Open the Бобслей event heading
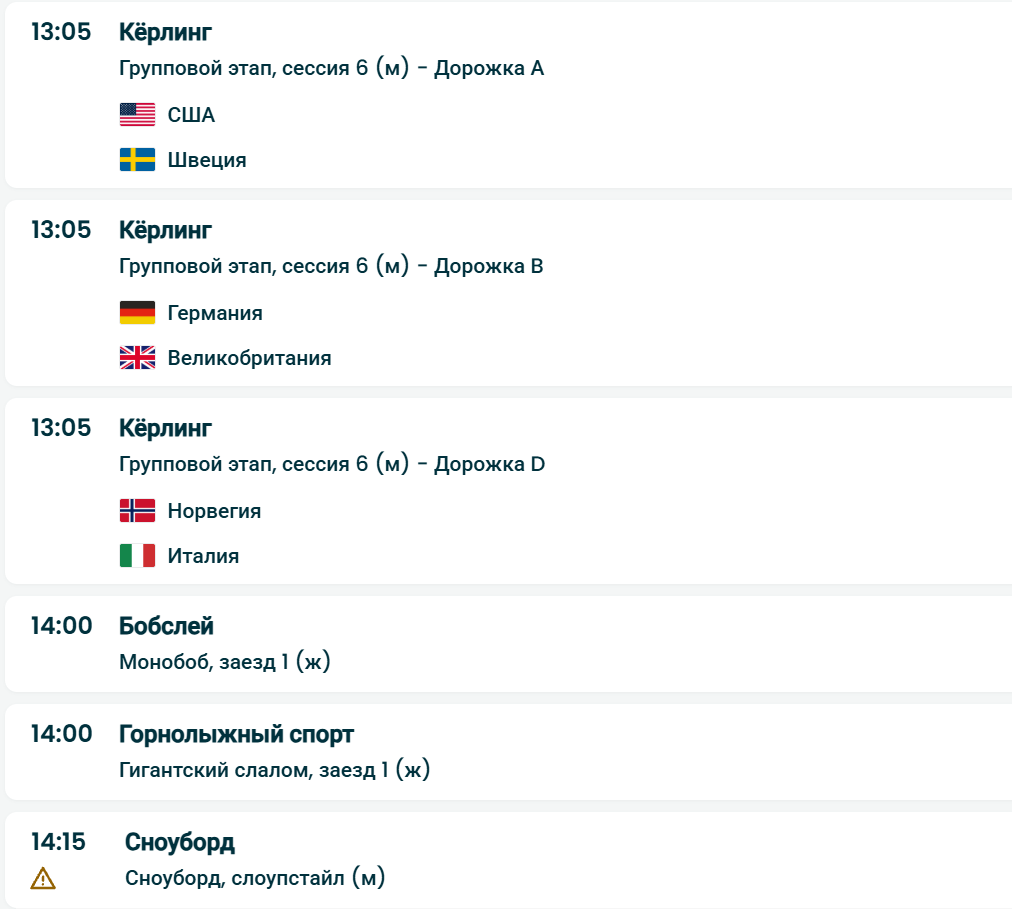Viewport: 1012px width, 909px height. coord(166,626)
